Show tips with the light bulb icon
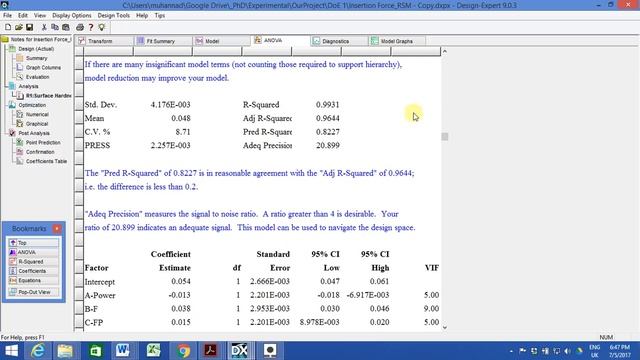 coord(102,27)
